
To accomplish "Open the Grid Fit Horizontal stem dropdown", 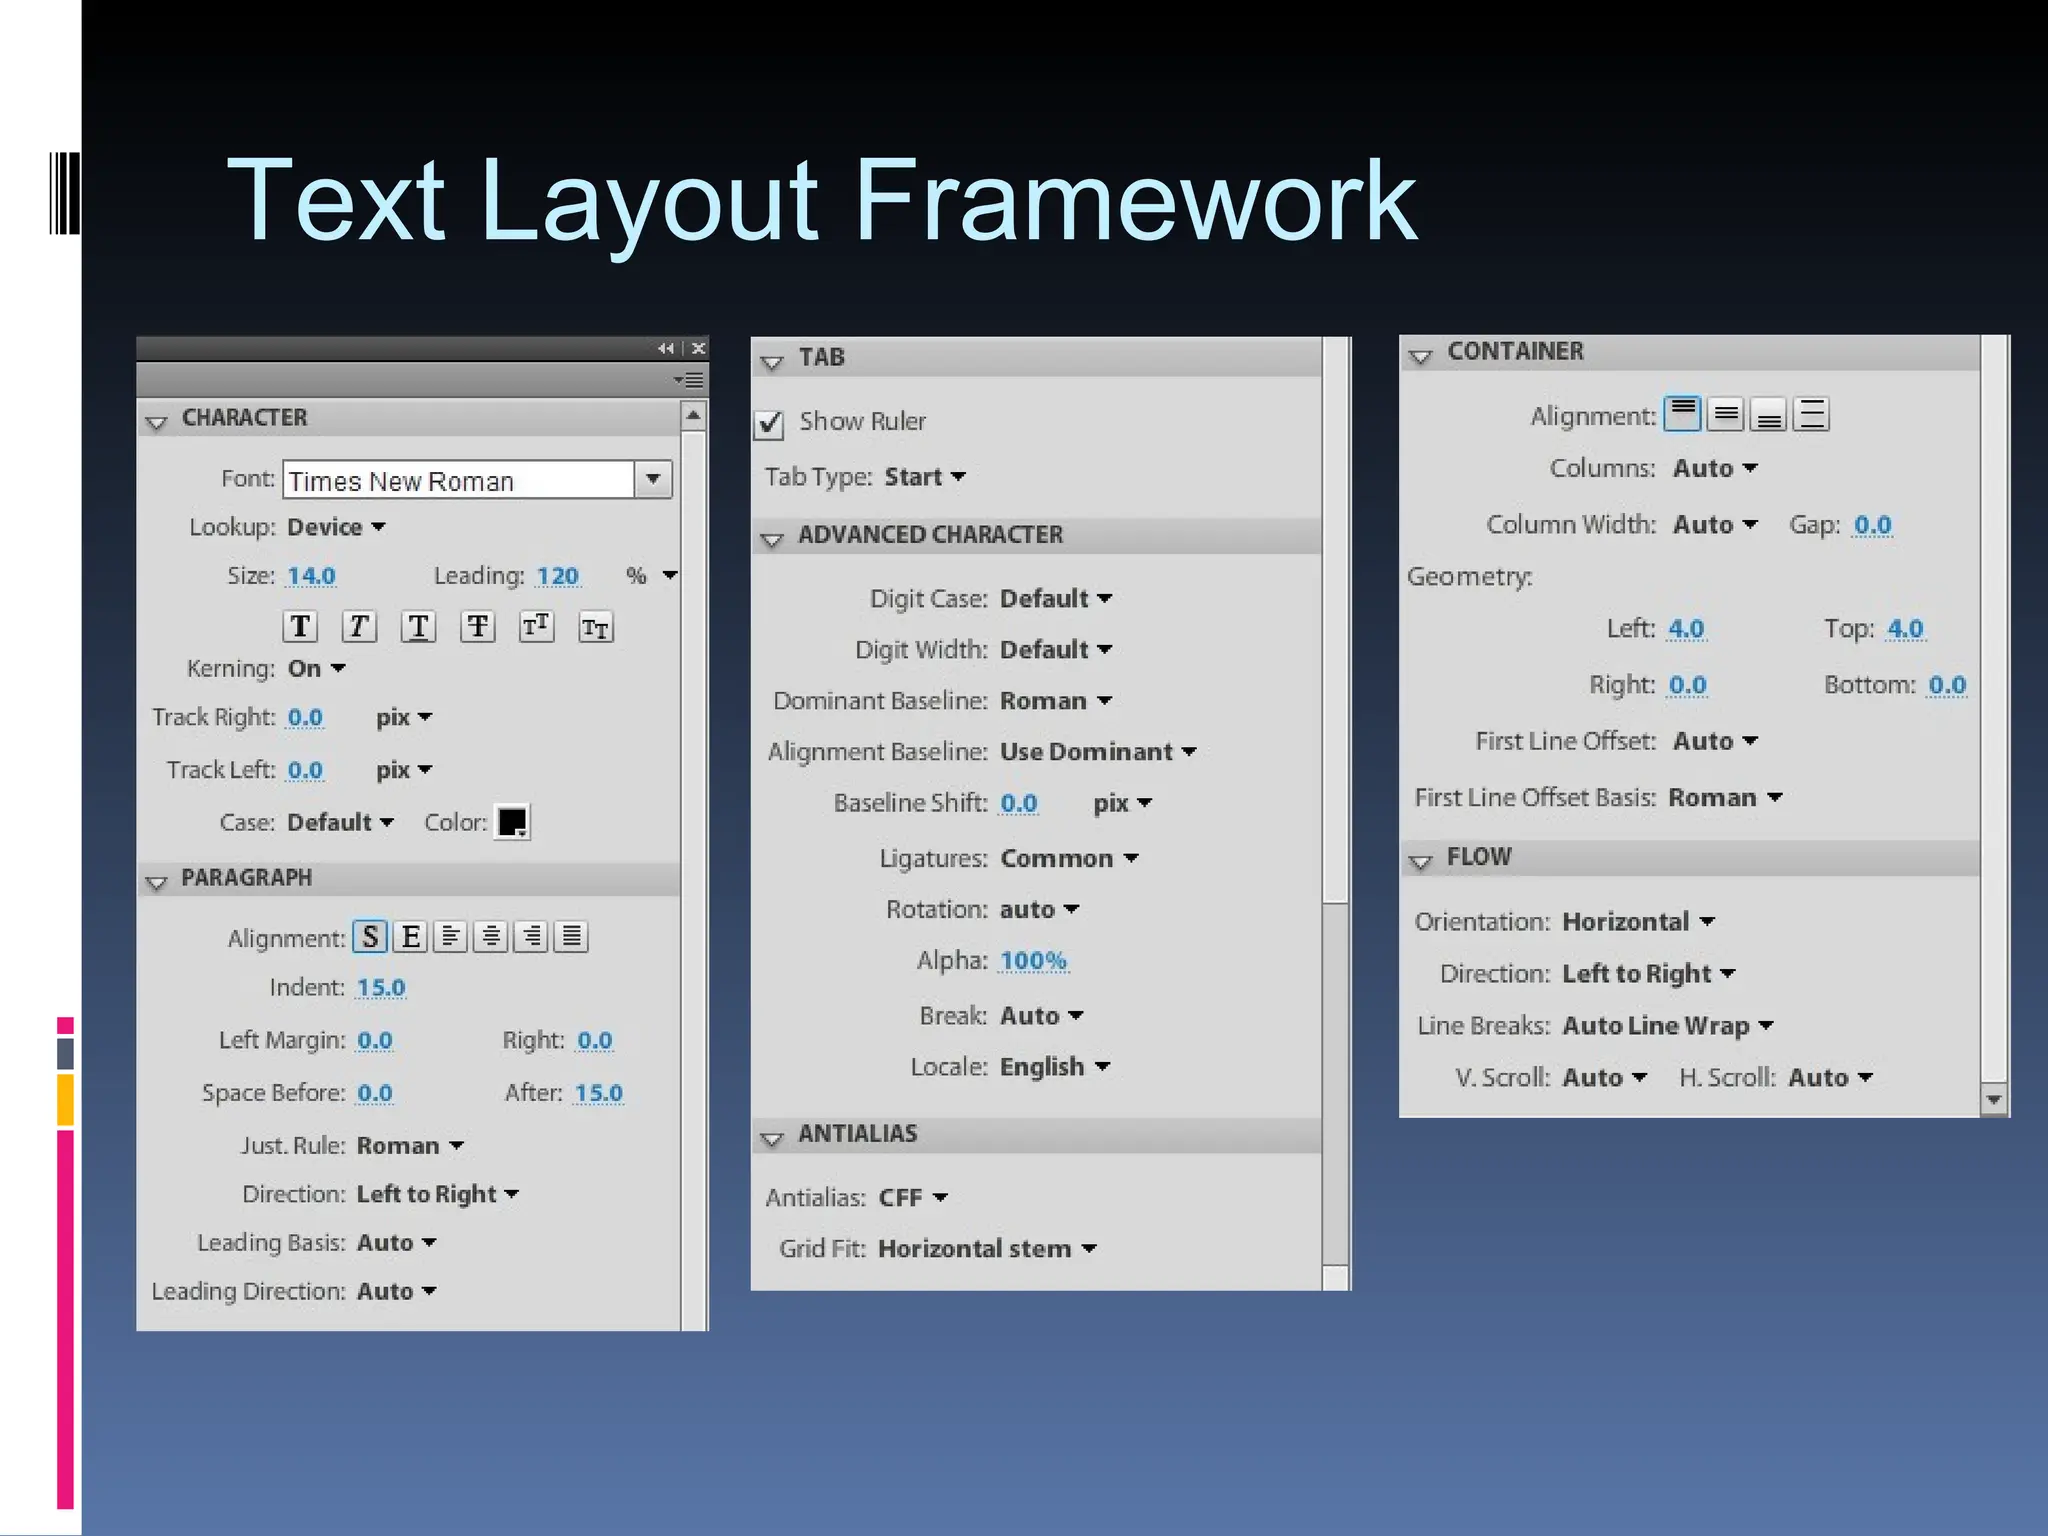I will click(x=987, y=1249).
